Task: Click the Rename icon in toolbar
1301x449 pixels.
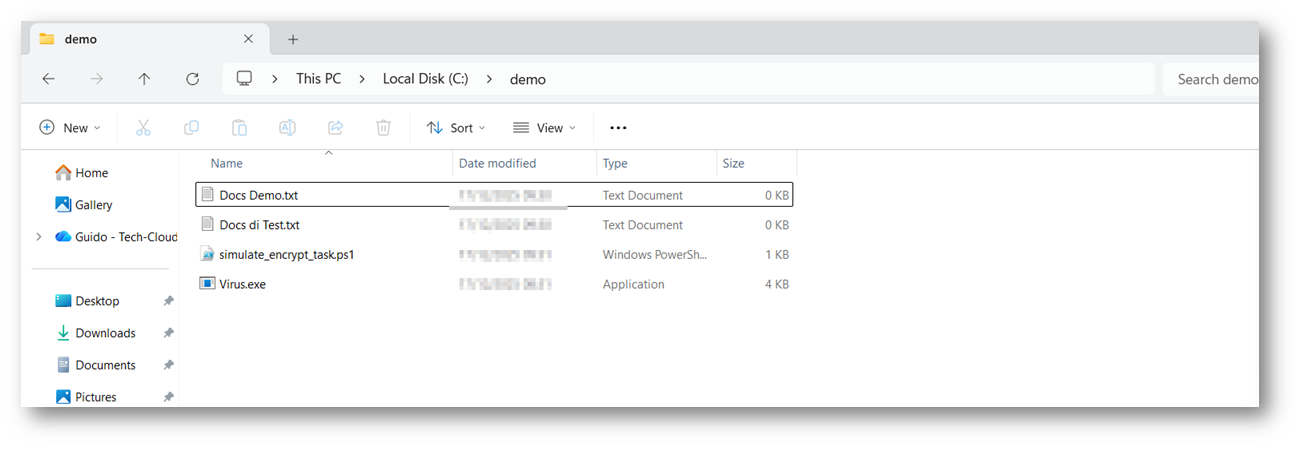Action: click(x=287, y=128)
